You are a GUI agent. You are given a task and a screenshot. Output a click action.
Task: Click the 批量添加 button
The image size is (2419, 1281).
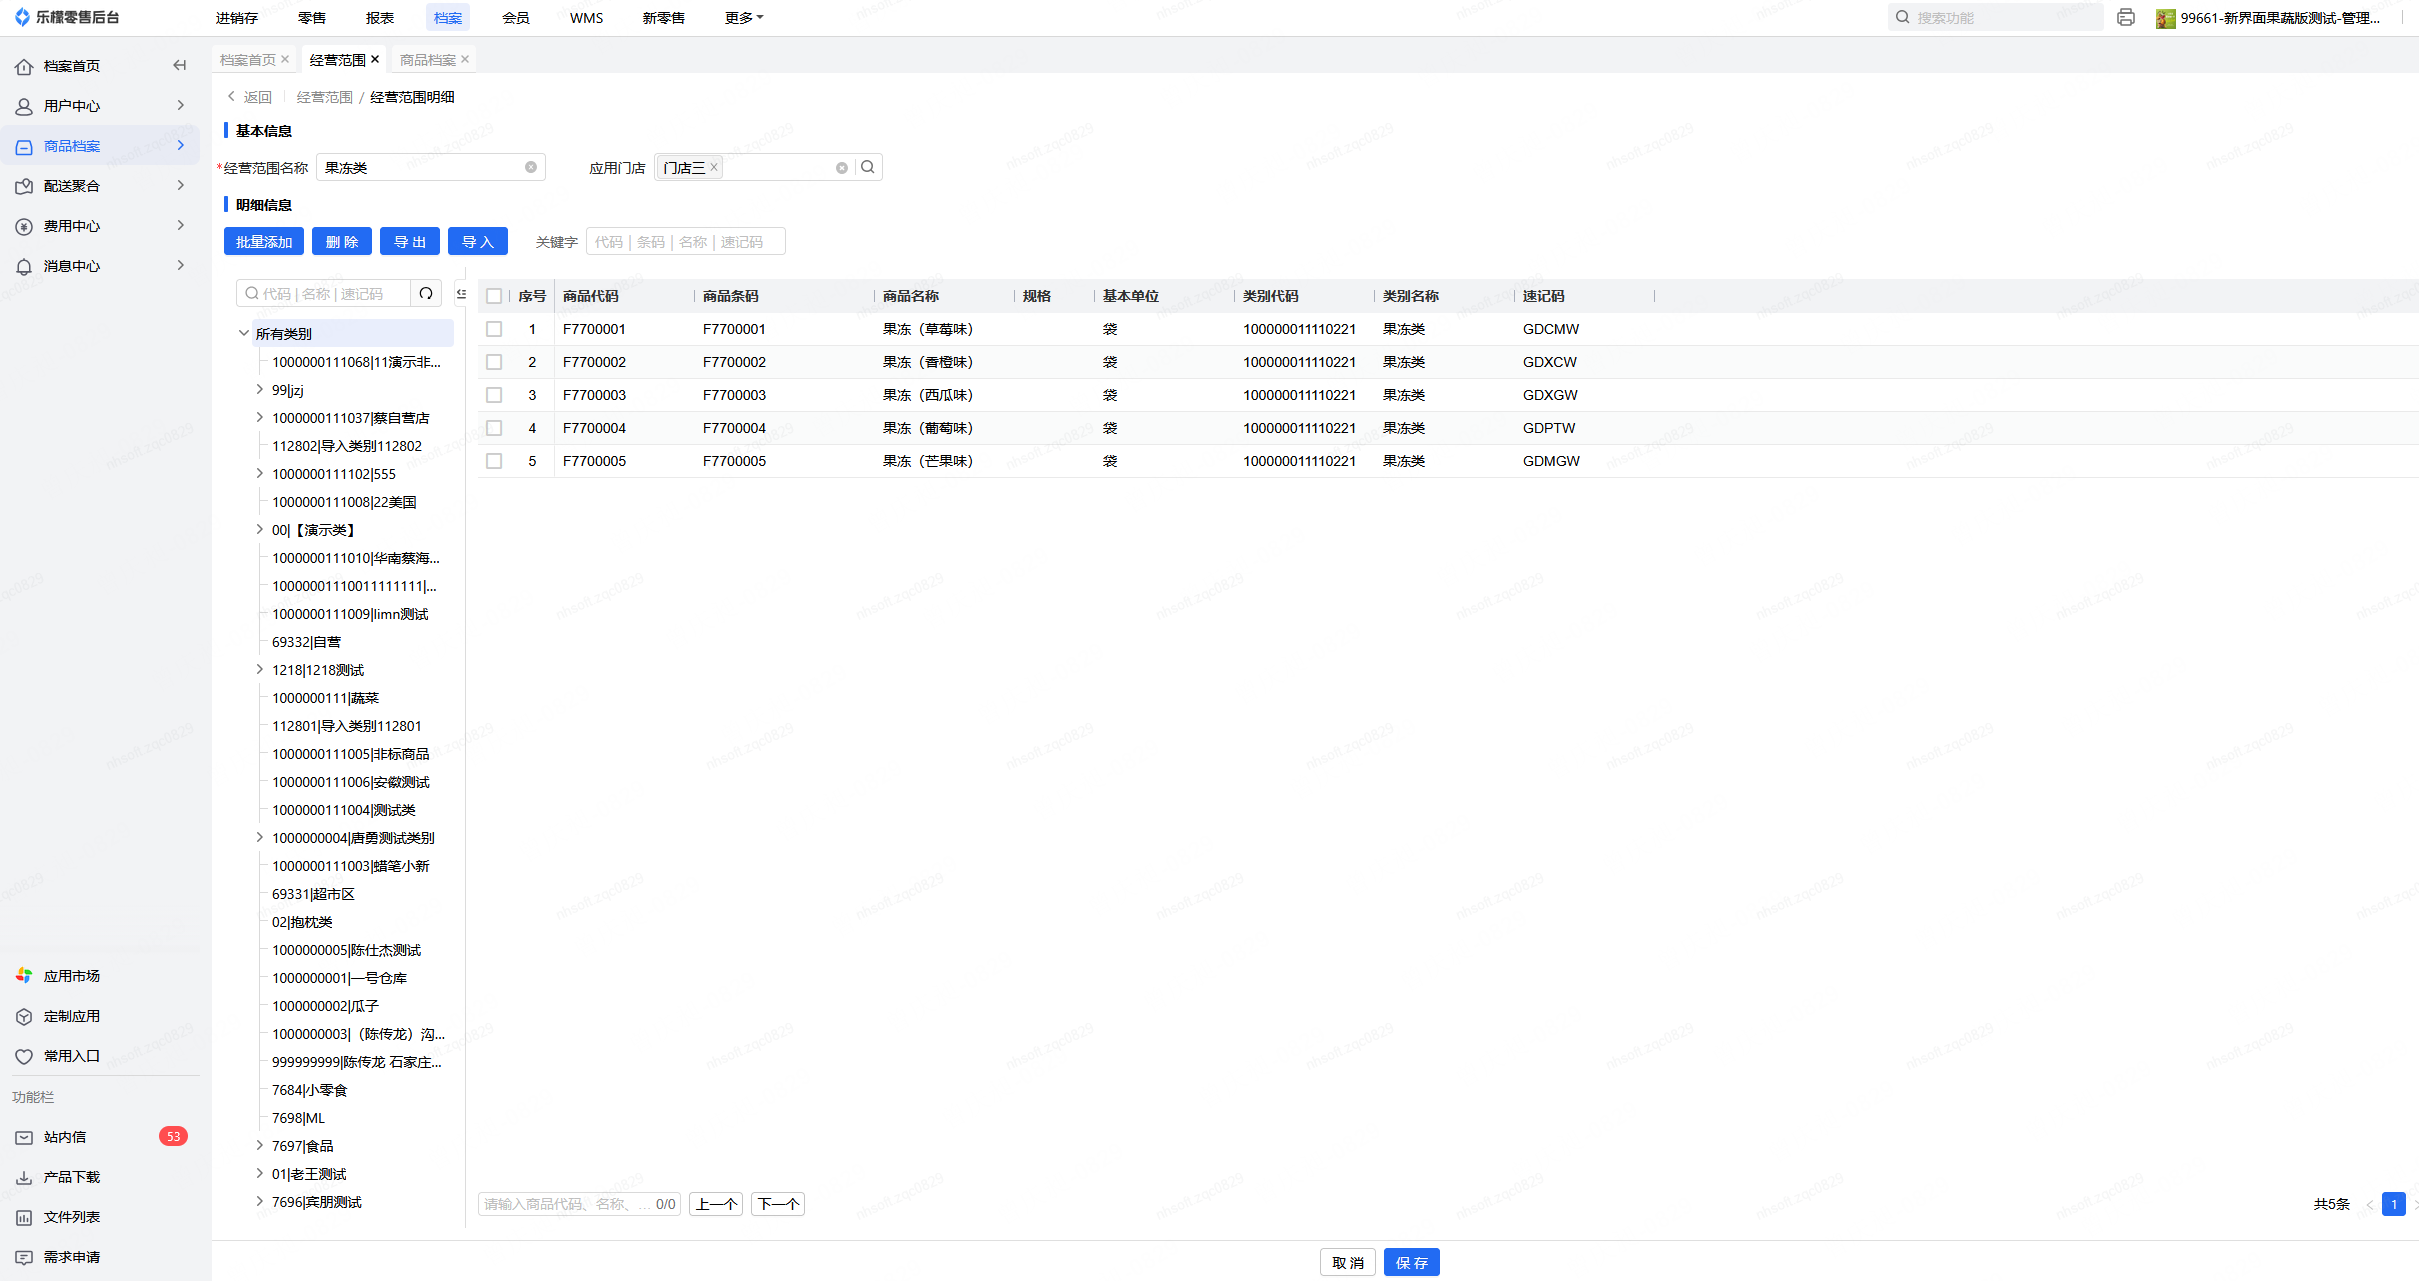click(x=264, y=241)
